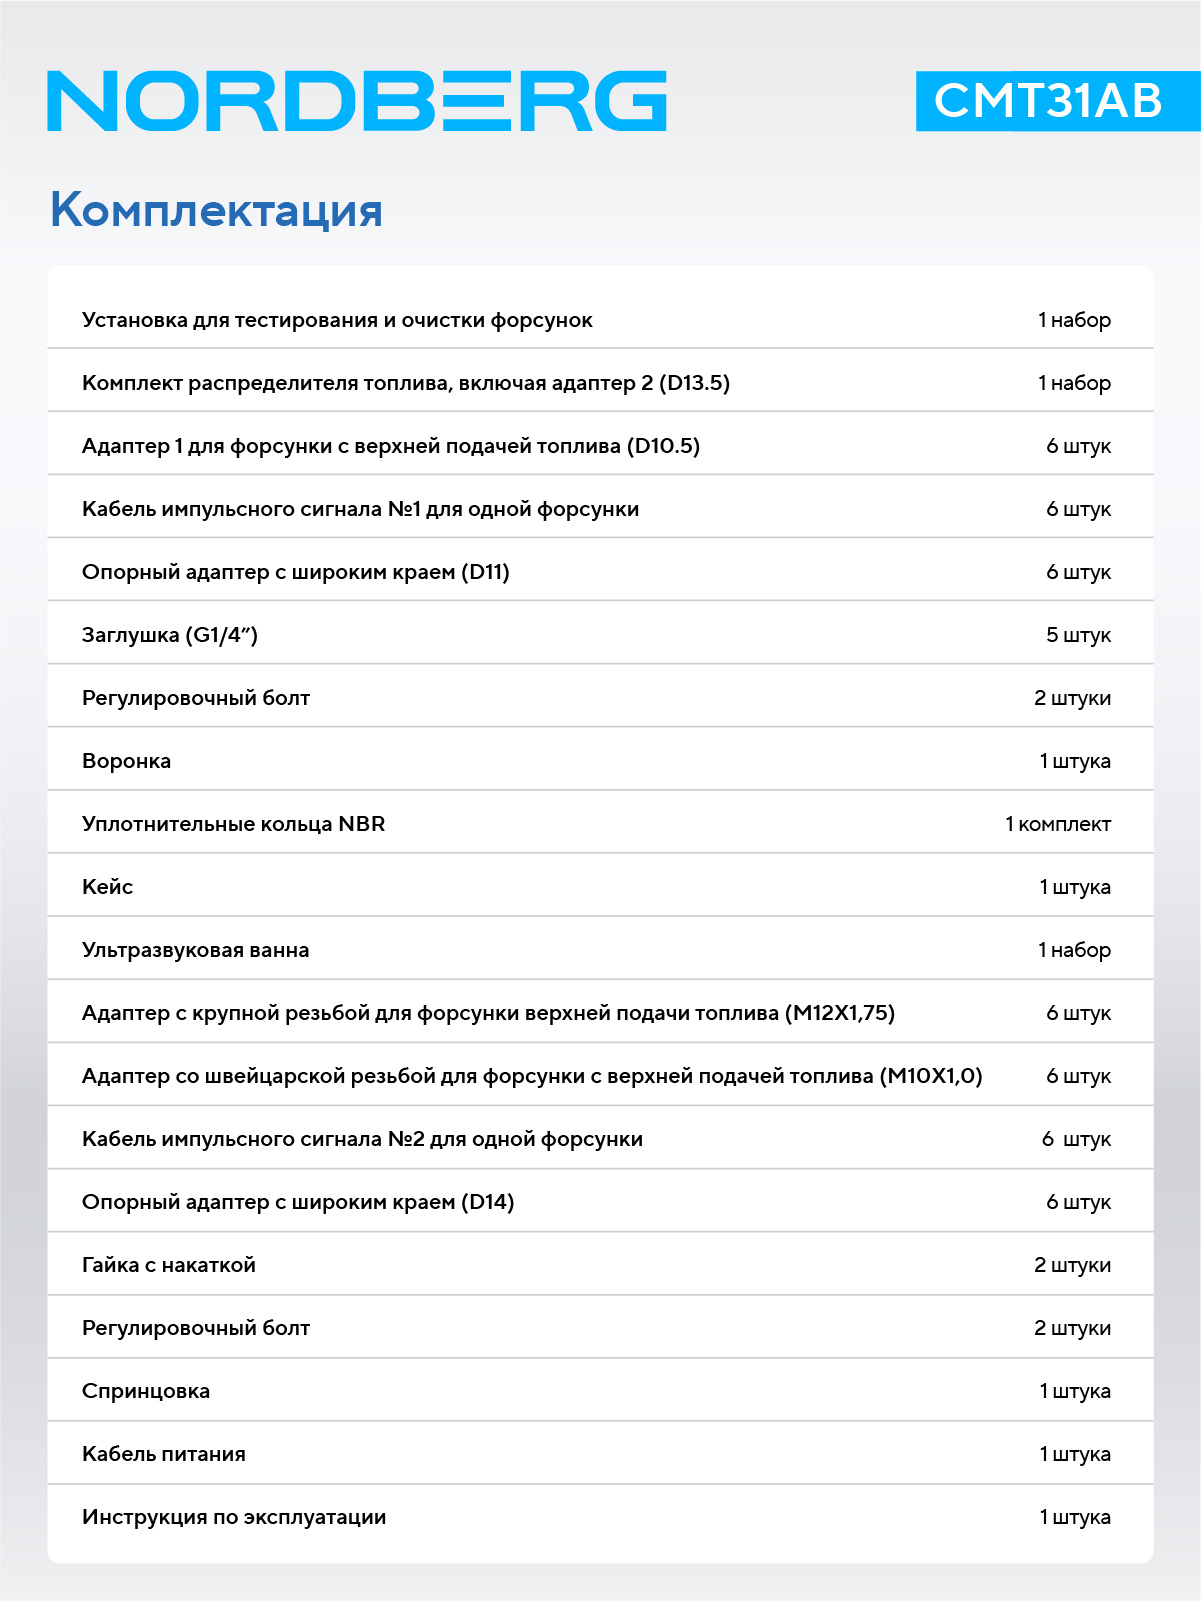
Task: Click the Заглушка (G1/4″) entry
Action: [600, 635]
